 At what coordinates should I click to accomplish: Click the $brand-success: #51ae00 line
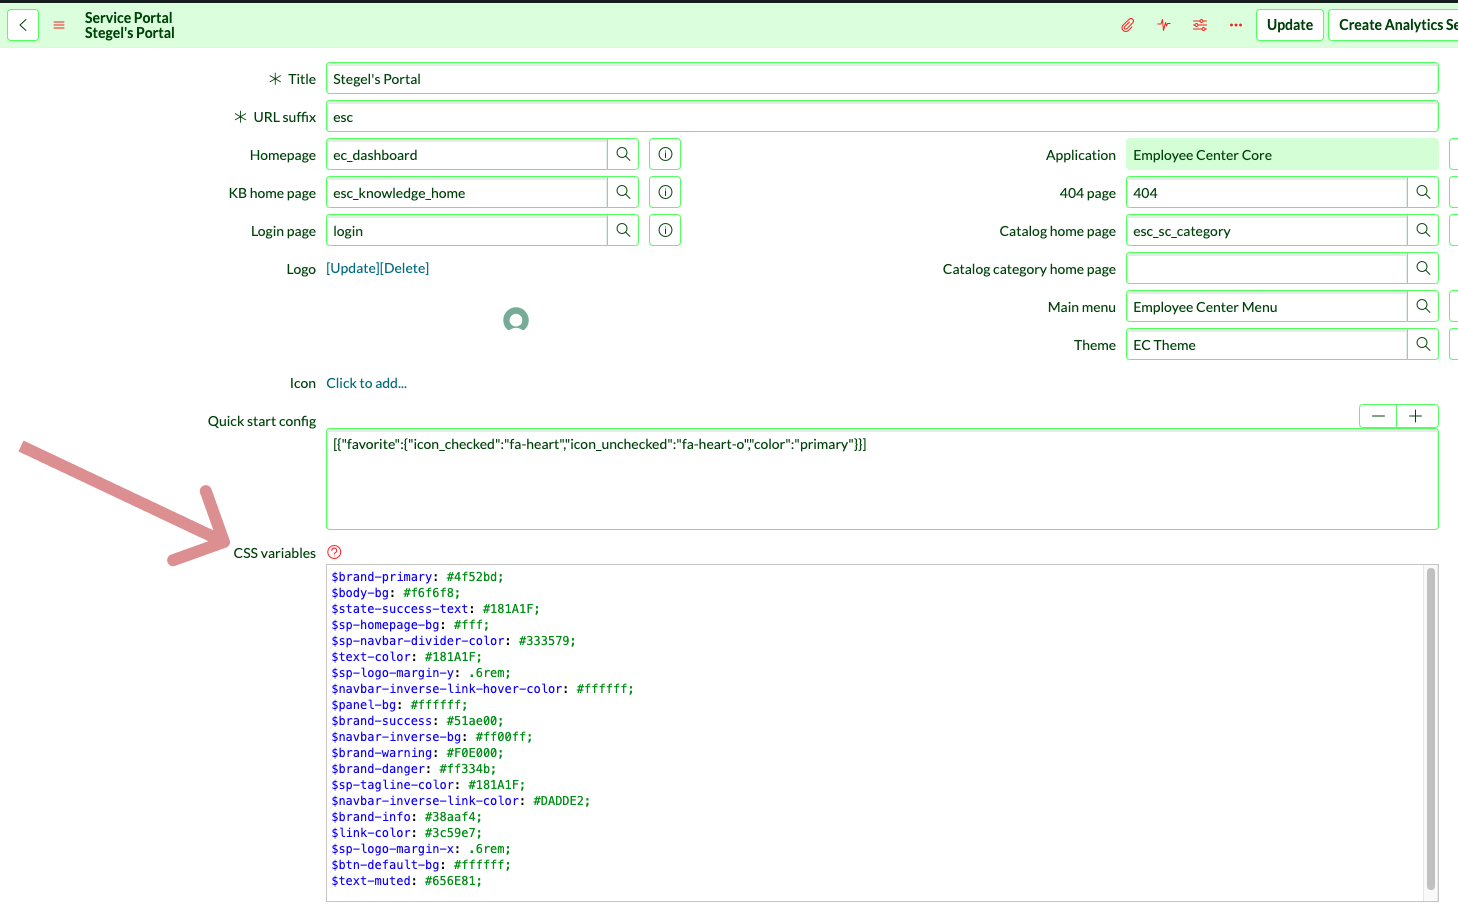(417, 721)
